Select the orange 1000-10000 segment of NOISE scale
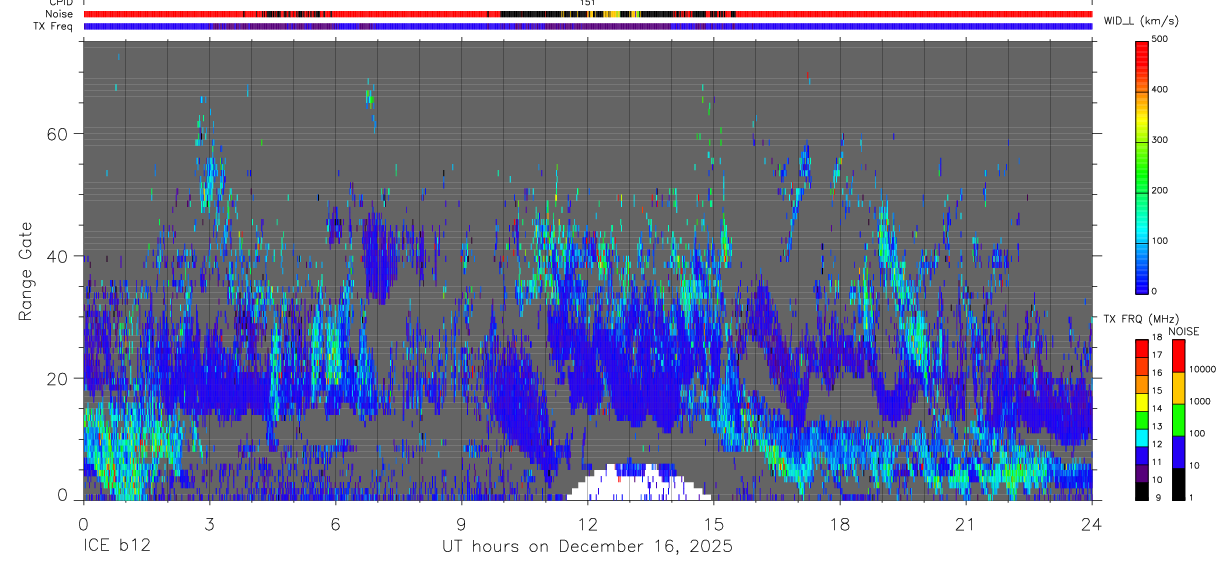This screenshot has height=567, width=1228. (1178, 386)
